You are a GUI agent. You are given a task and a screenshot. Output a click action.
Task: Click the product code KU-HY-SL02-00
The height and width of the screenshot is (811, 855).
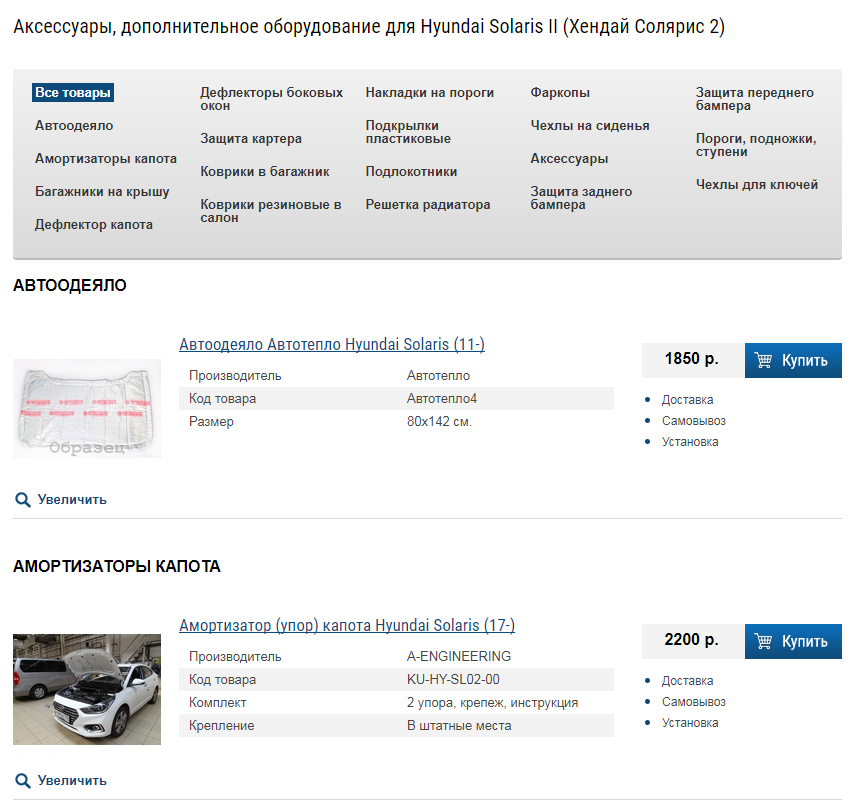point(453,680)
